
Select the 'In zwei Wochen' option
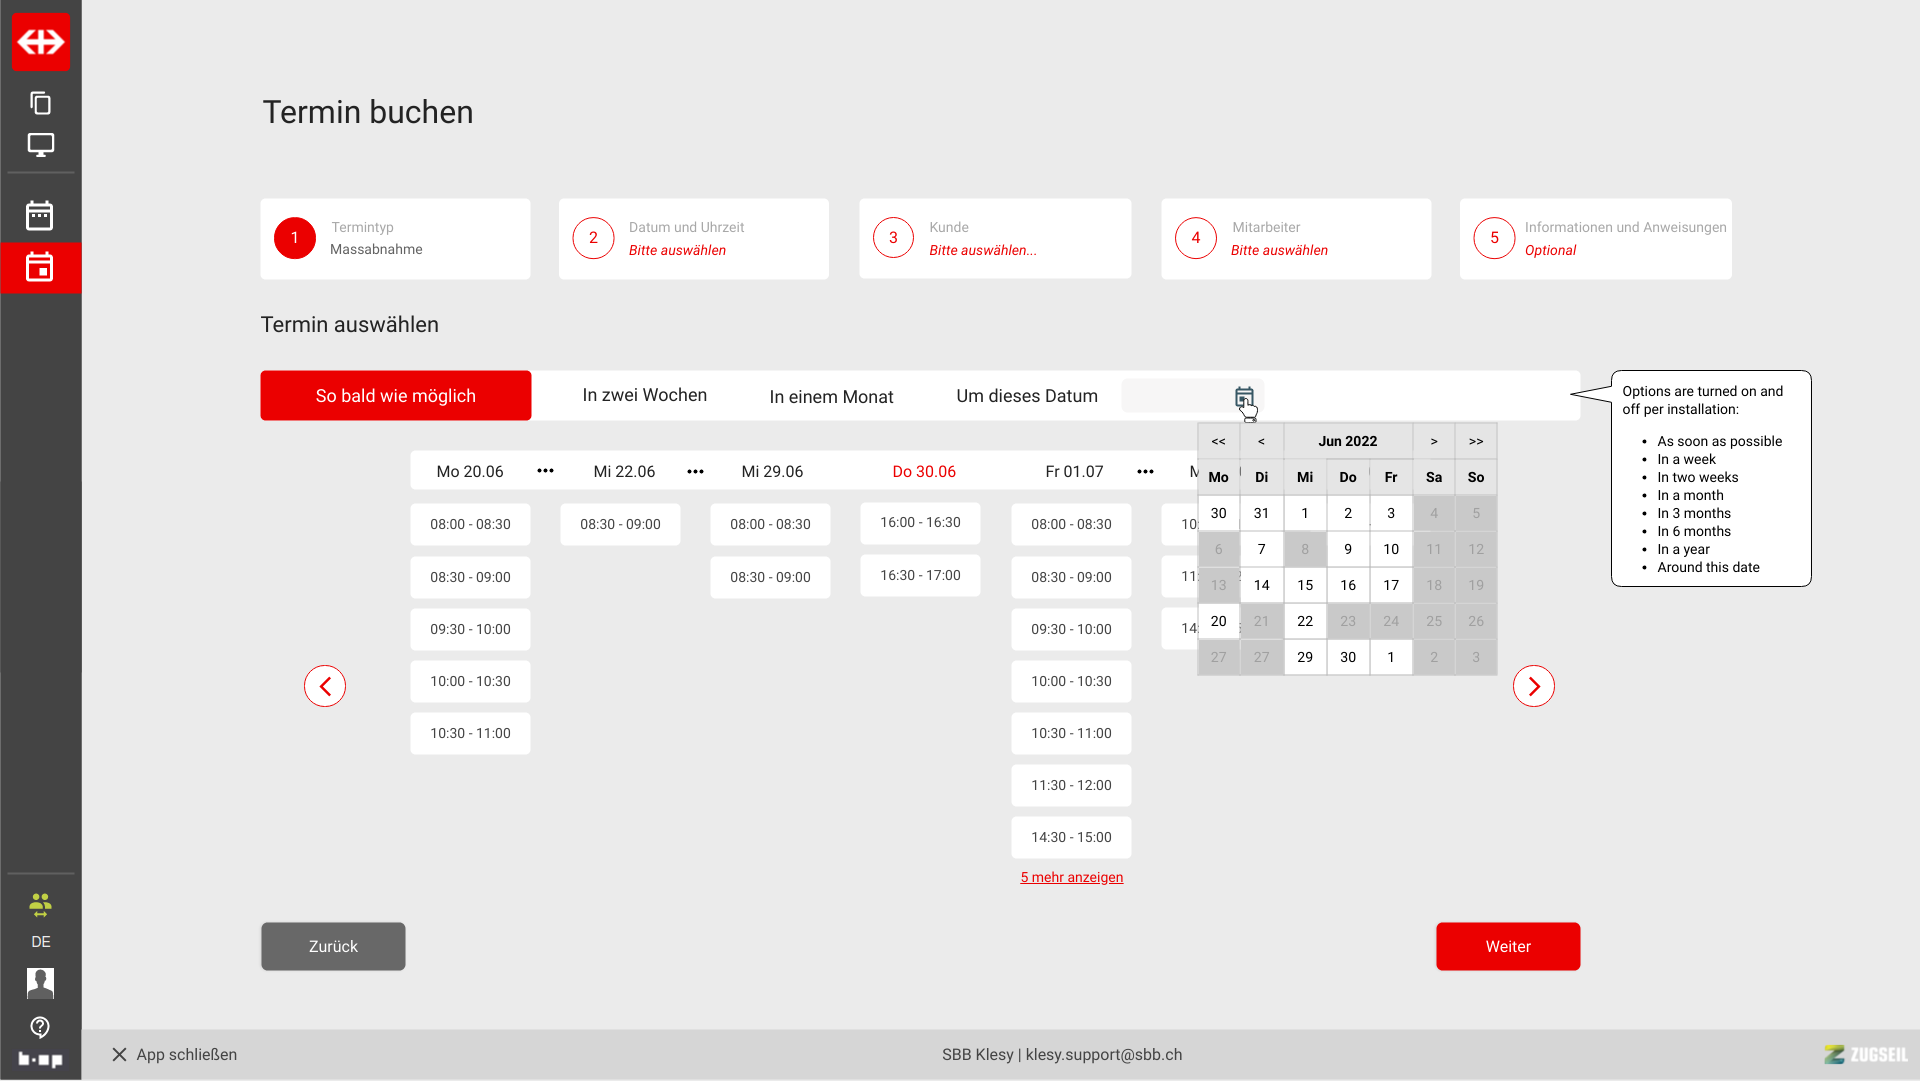pos(644,396)
